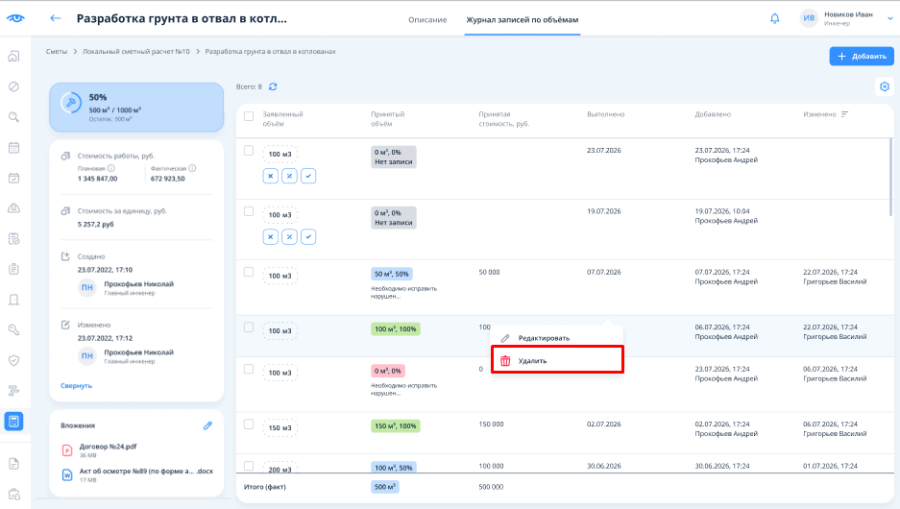Go to Сметы breadcrumb
900x509 pixels.
pos(56,52)
